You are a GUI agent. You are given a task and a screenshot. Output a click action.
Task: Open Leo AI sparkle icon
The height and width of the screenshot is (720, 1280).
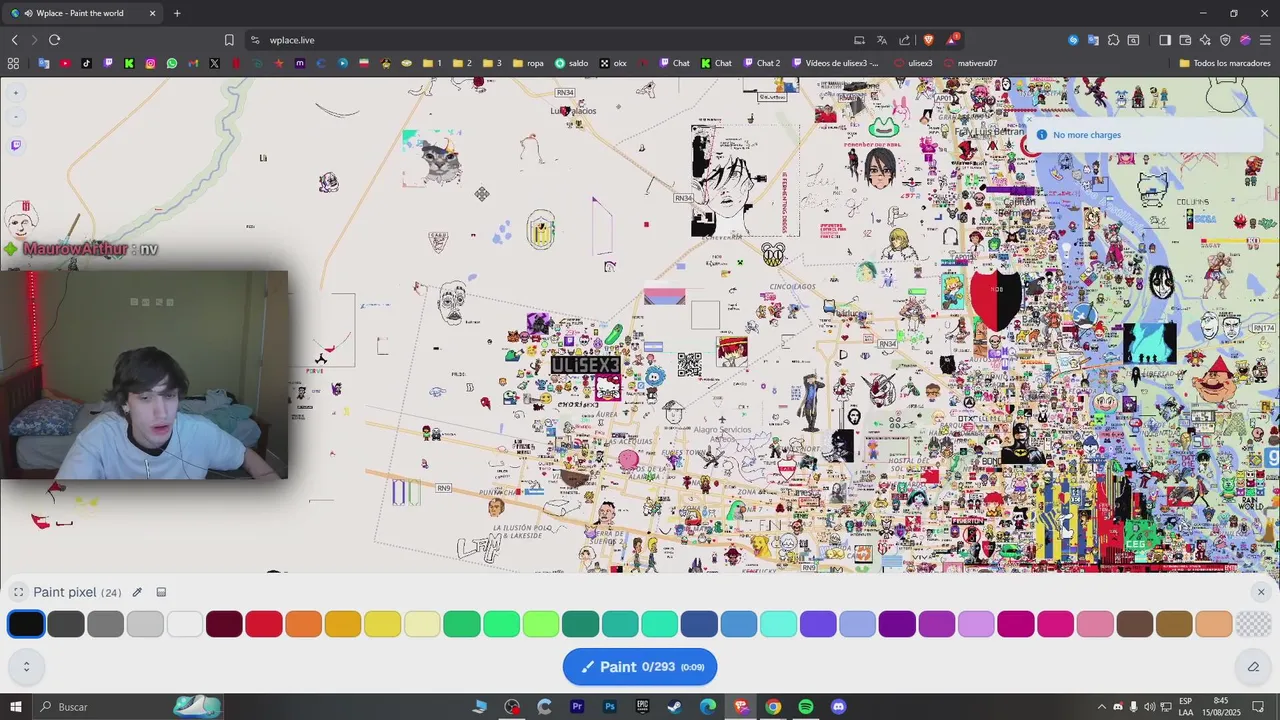[x=1205, y=40]
